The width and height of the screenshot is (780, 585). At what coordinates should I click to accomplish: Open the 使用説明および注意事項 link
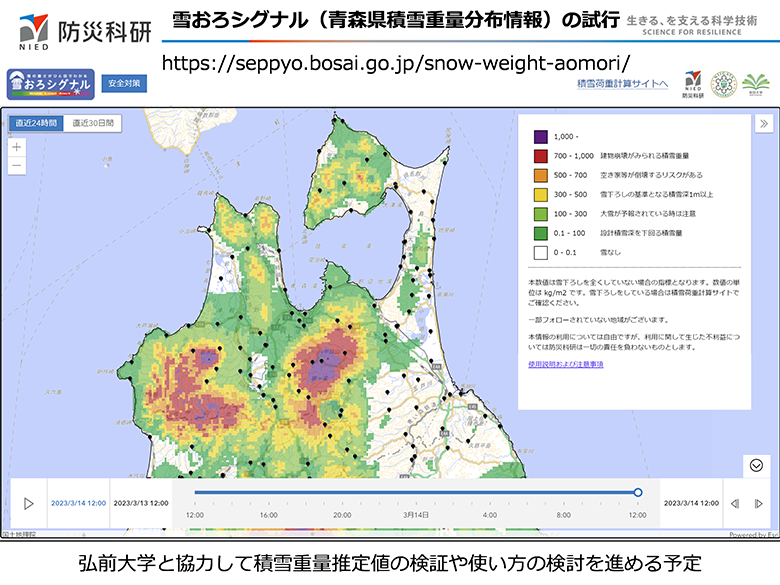pyautogui.click(x=566, y=364)
